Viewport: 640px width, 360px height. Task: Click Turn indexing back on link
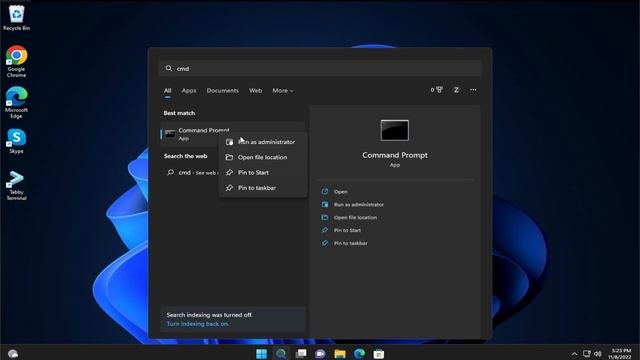point(198,324)
